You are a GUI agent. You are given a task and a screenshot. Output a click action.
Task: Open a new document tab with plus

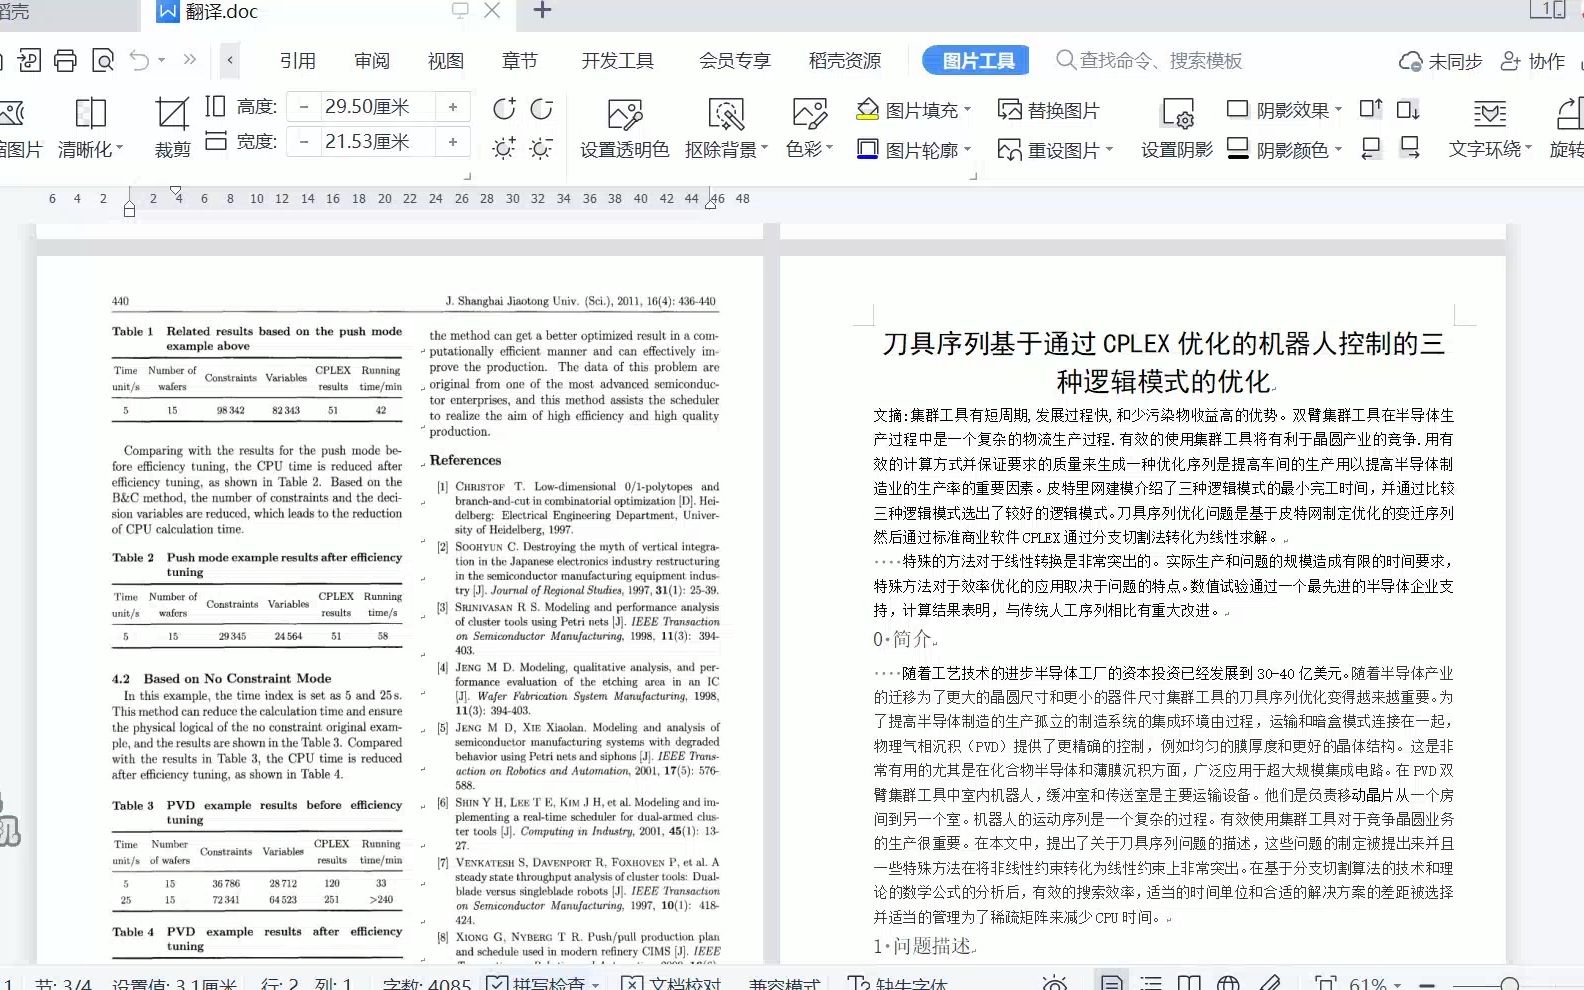click(x=542, y=11)
